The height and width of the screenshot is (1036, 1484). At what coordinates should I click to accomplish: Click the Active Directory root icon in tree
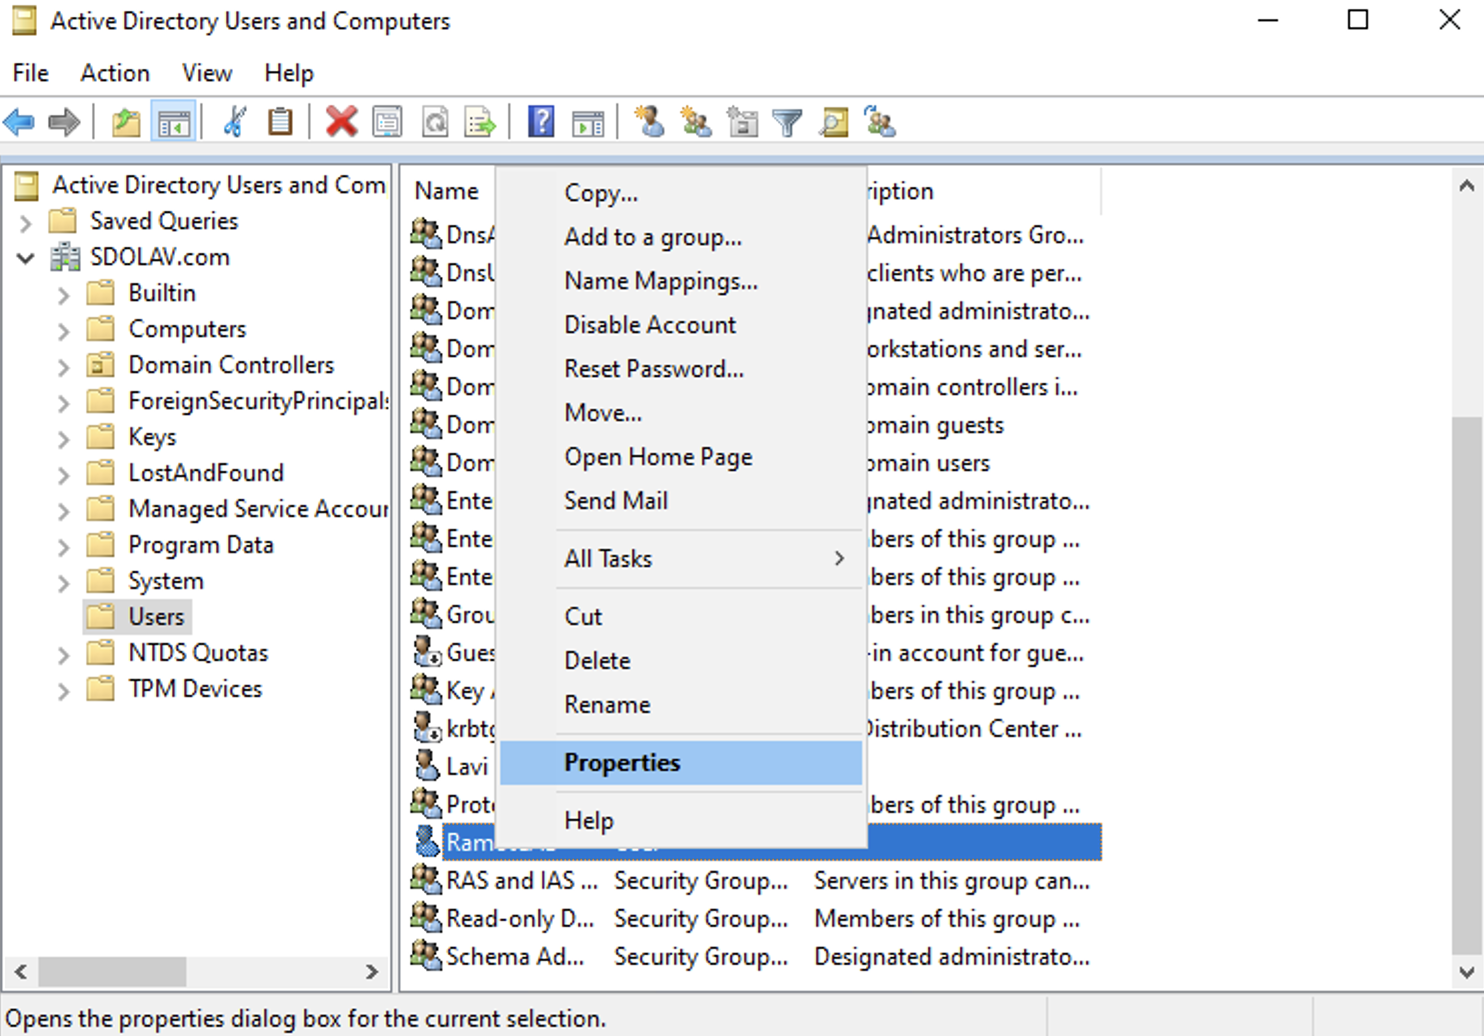27,185
